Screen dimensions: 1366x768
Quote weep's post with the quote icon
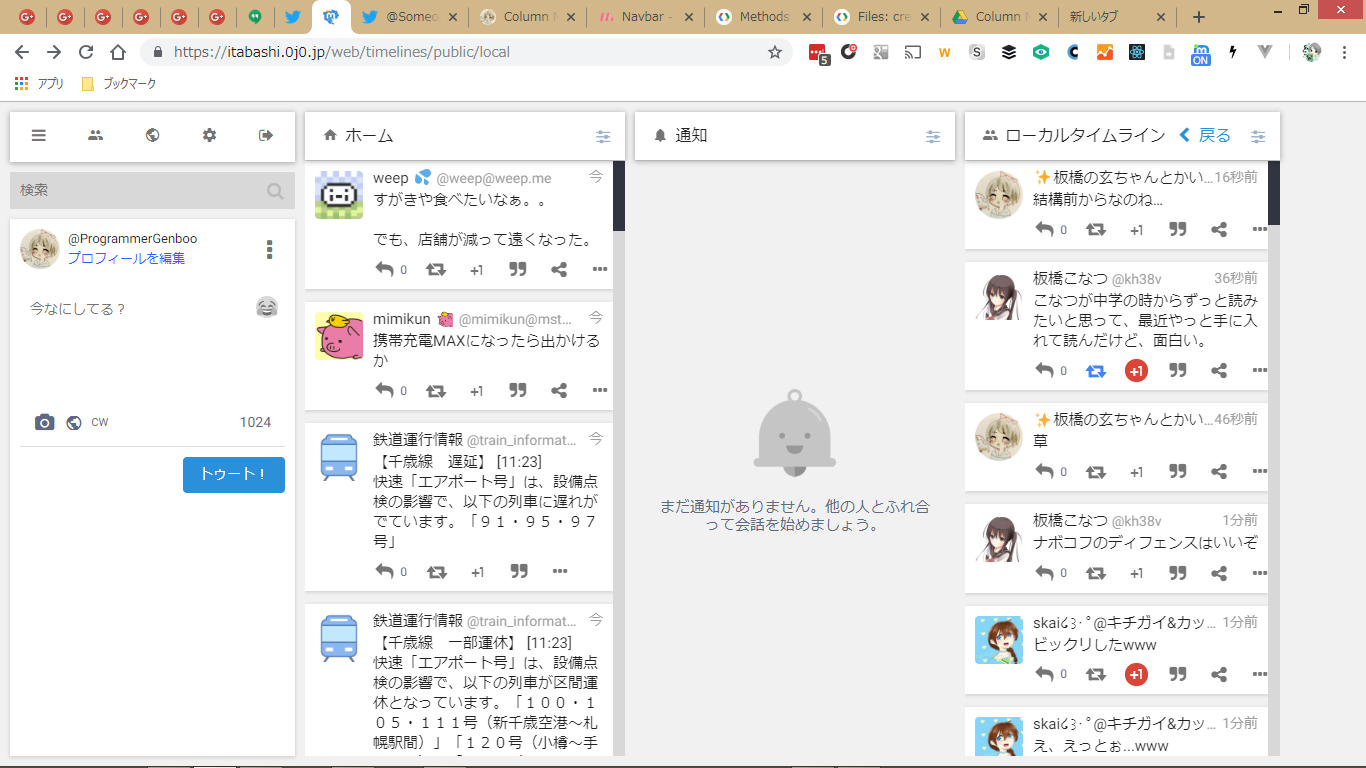pyautogui.click(x=518, y=269)
